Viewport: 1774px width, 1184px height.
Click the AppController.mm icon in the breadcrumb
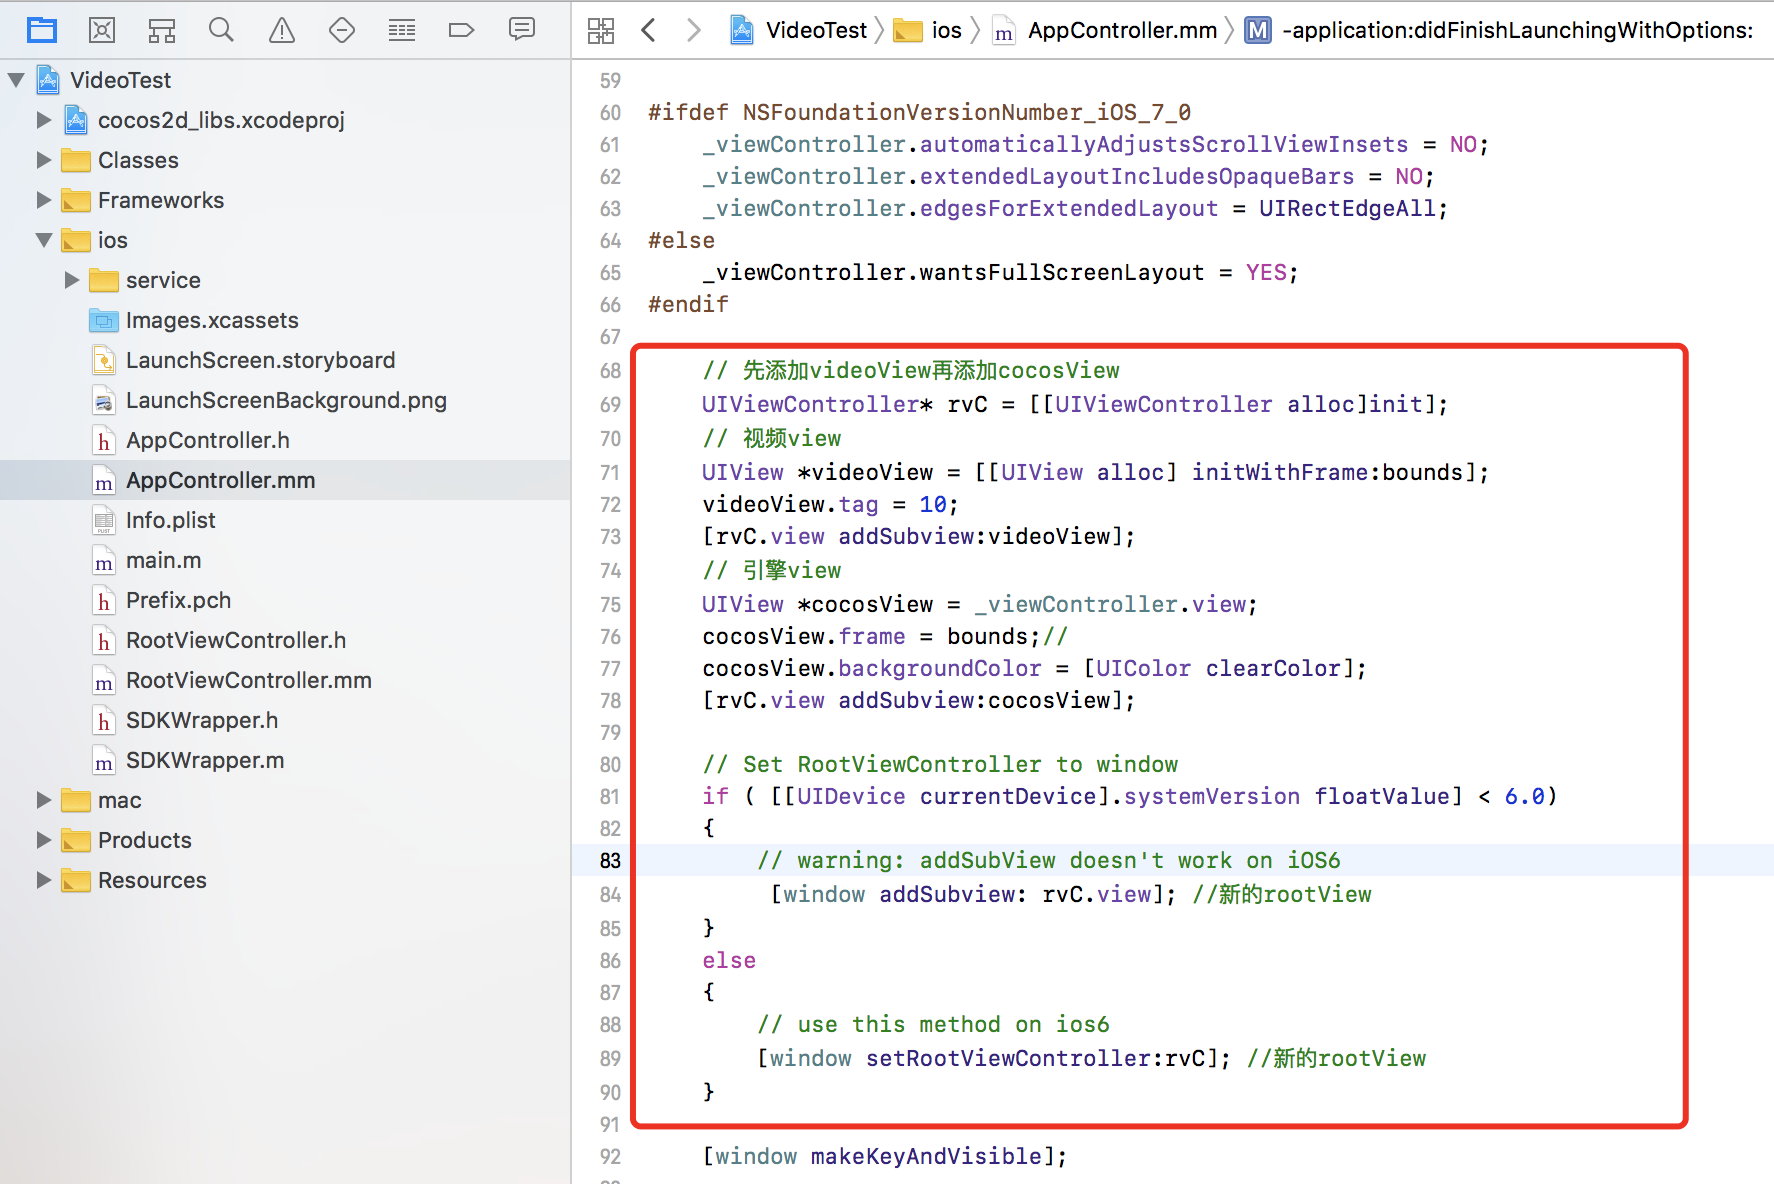[x=1003, y=30]
